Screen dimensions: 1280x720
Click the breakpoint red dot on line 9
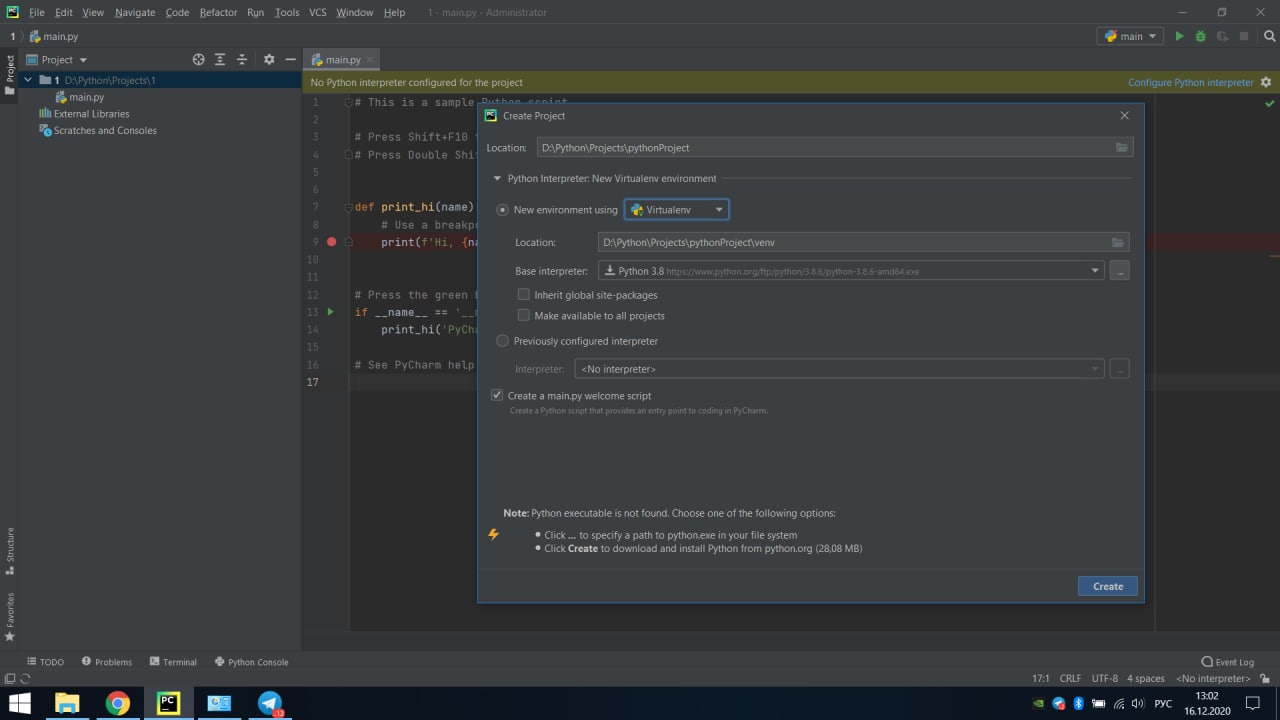(x=332, y=242)
